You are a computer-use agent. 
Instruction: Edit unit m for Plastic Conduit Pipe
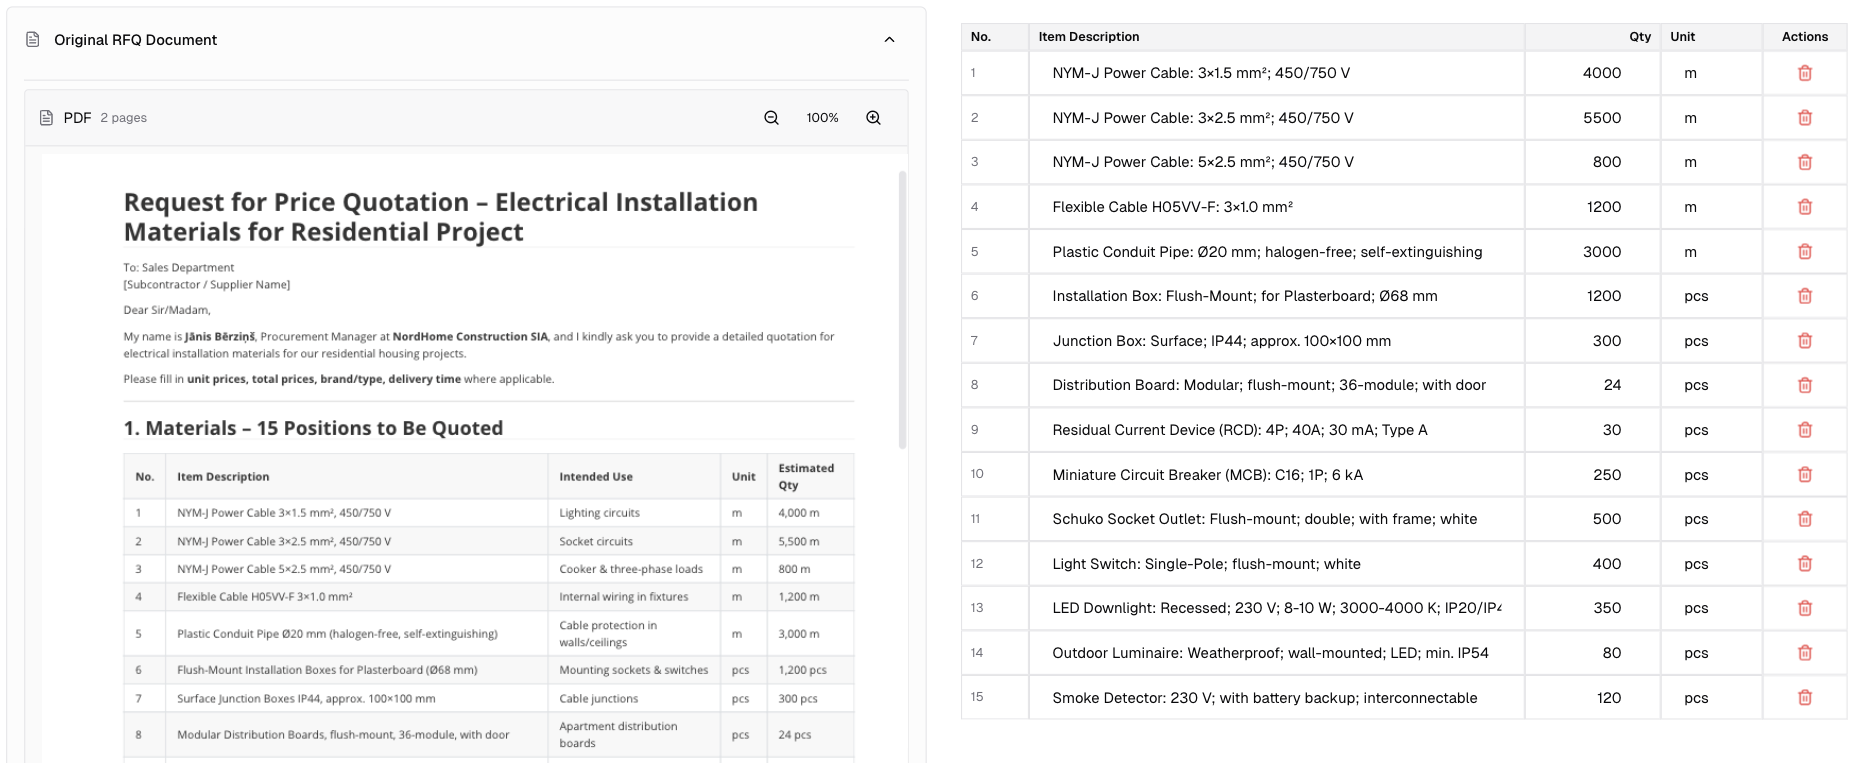(x=1711, y=252)
